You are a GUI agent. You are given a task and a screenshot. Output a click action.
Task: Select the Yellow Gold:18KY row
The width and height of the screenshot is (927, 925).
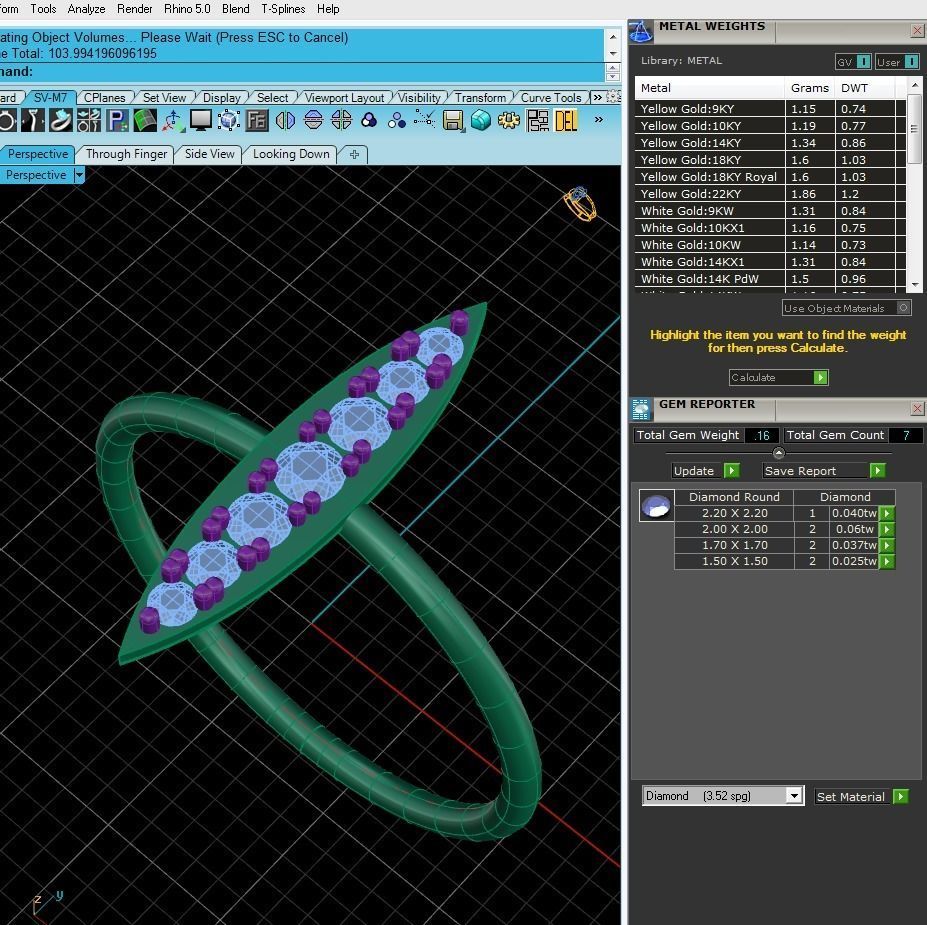(770, 160)
